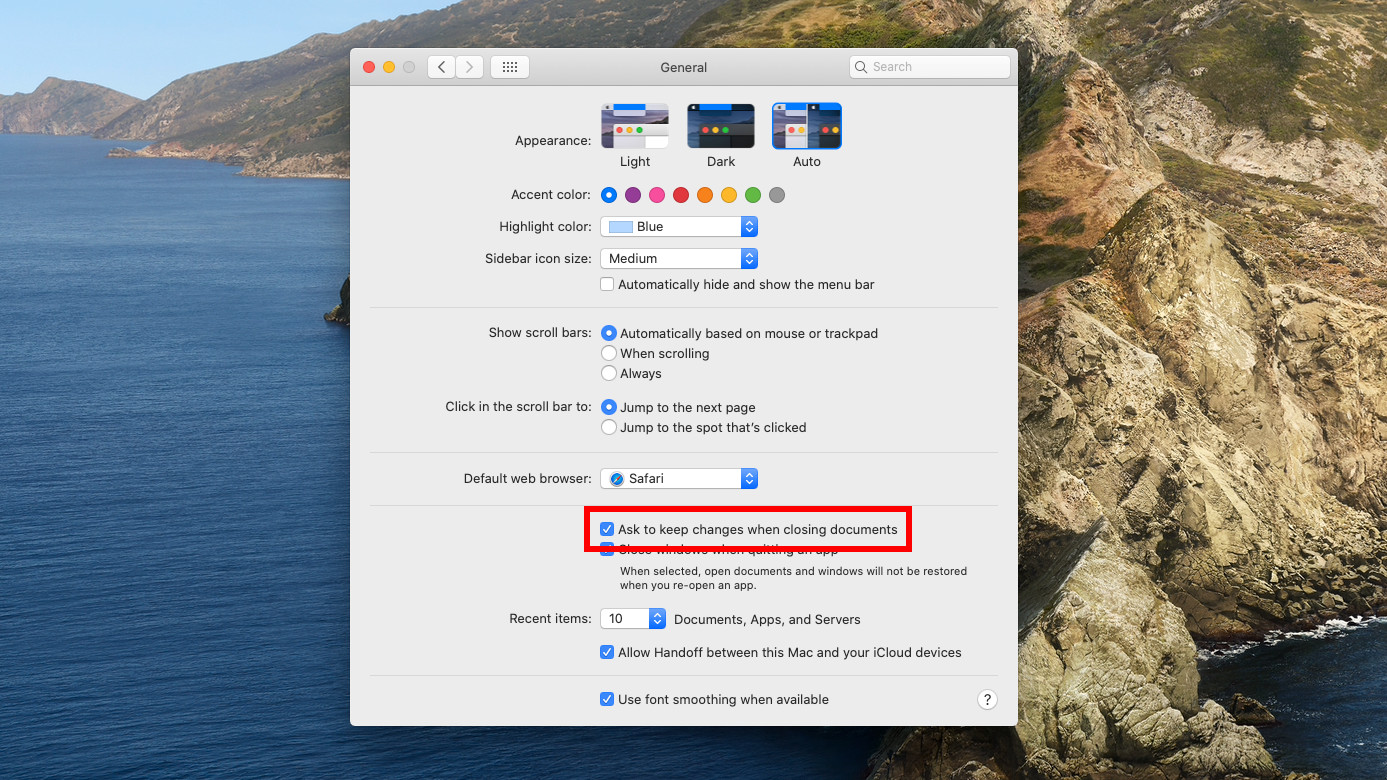
Task: Select the Auto appearance thumbnail
Action: (x=807, y=126)
